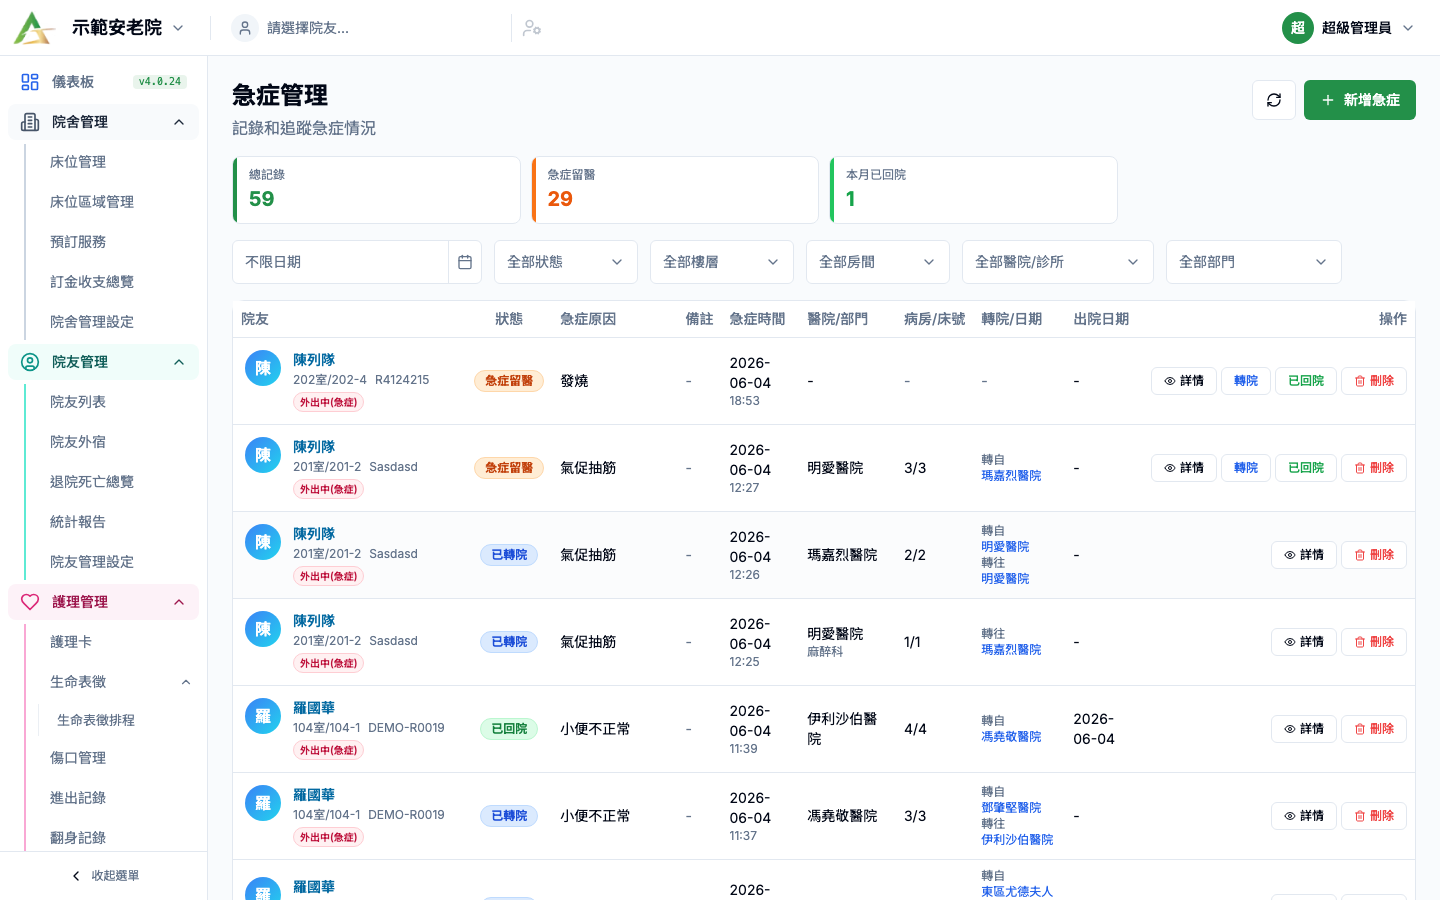
Task: Open the 全部樓層 filter dropdown
Action: 722,262
